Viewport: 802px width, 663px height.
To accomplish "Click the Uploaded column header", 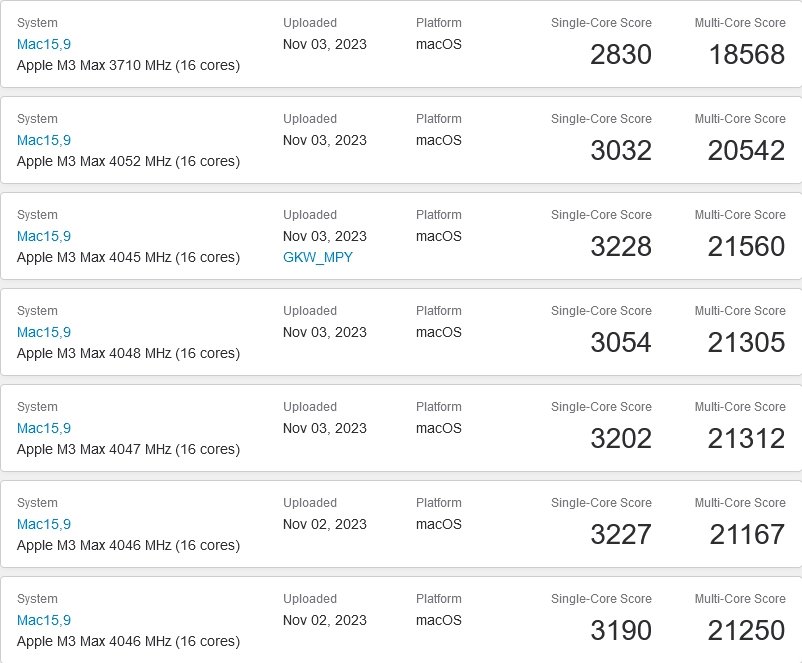I will pos(310,22).
